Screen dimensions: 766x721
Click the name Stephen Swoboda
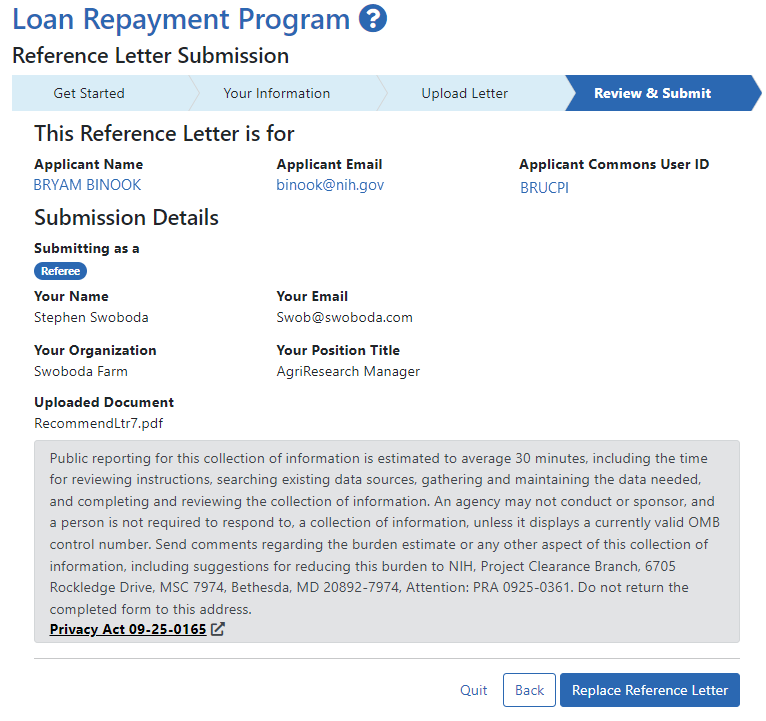tap(91, 318)
